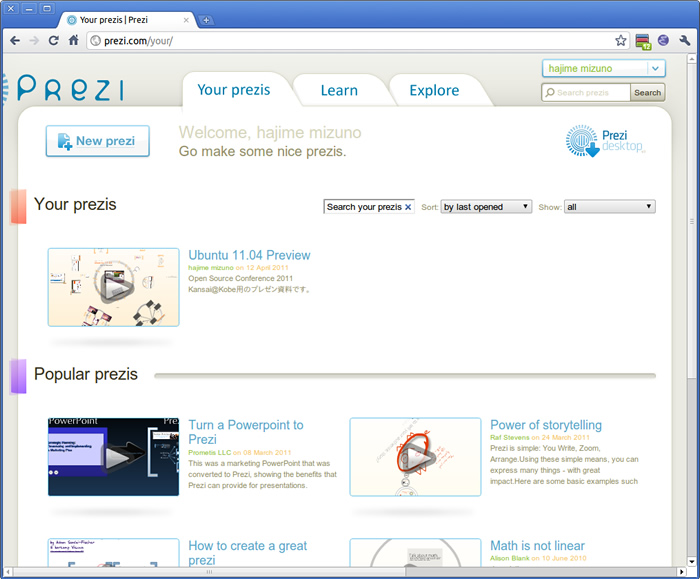Click hajime mizuno author link
This screenshot has width=700, height=579.
coord(211,267)
